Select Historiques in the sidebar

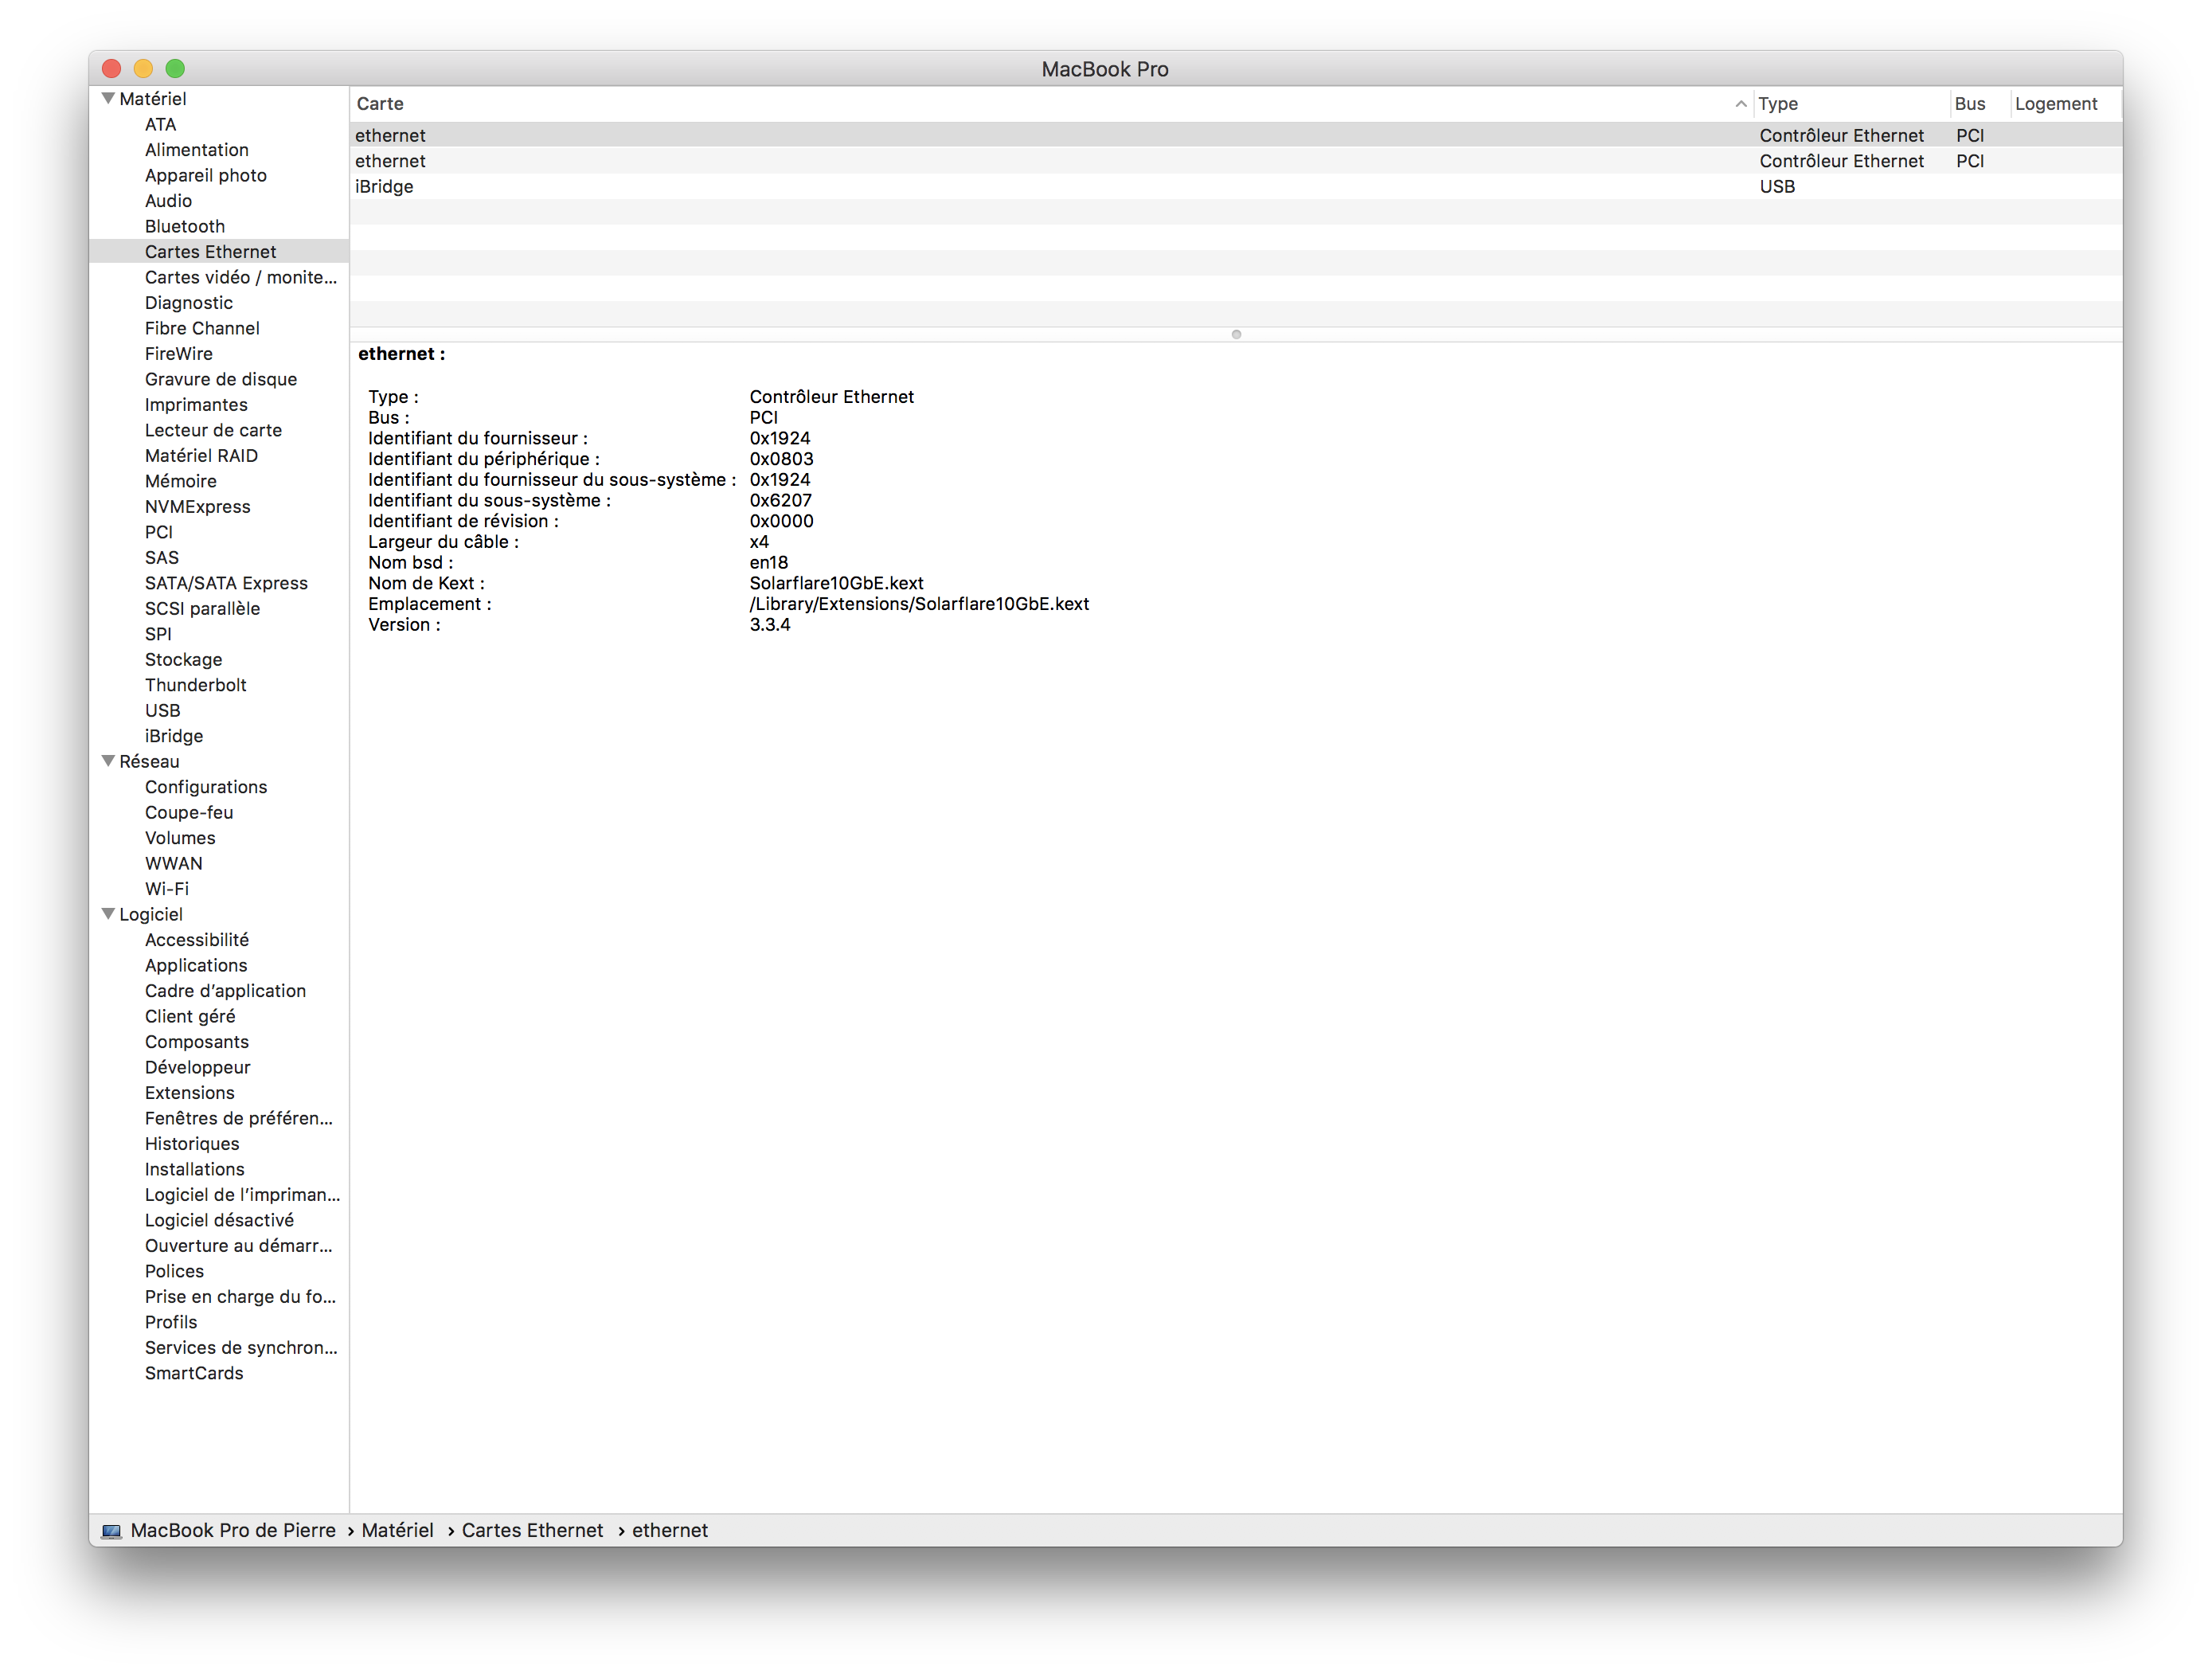(191, 1144)
